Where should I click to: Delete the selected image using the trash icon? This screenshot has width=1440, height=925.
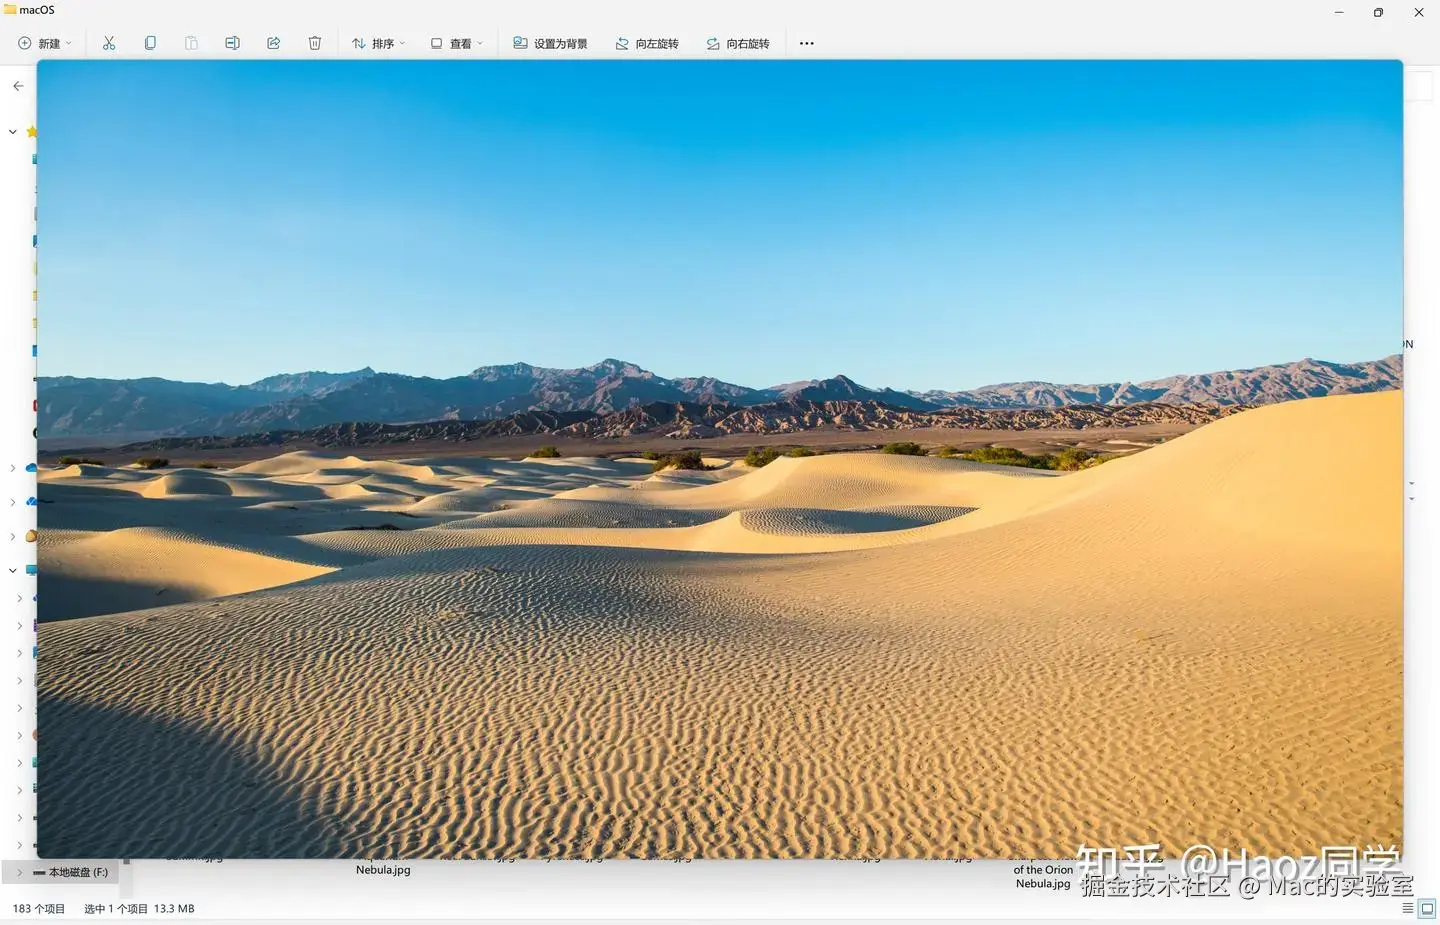(x=314, y=43)
